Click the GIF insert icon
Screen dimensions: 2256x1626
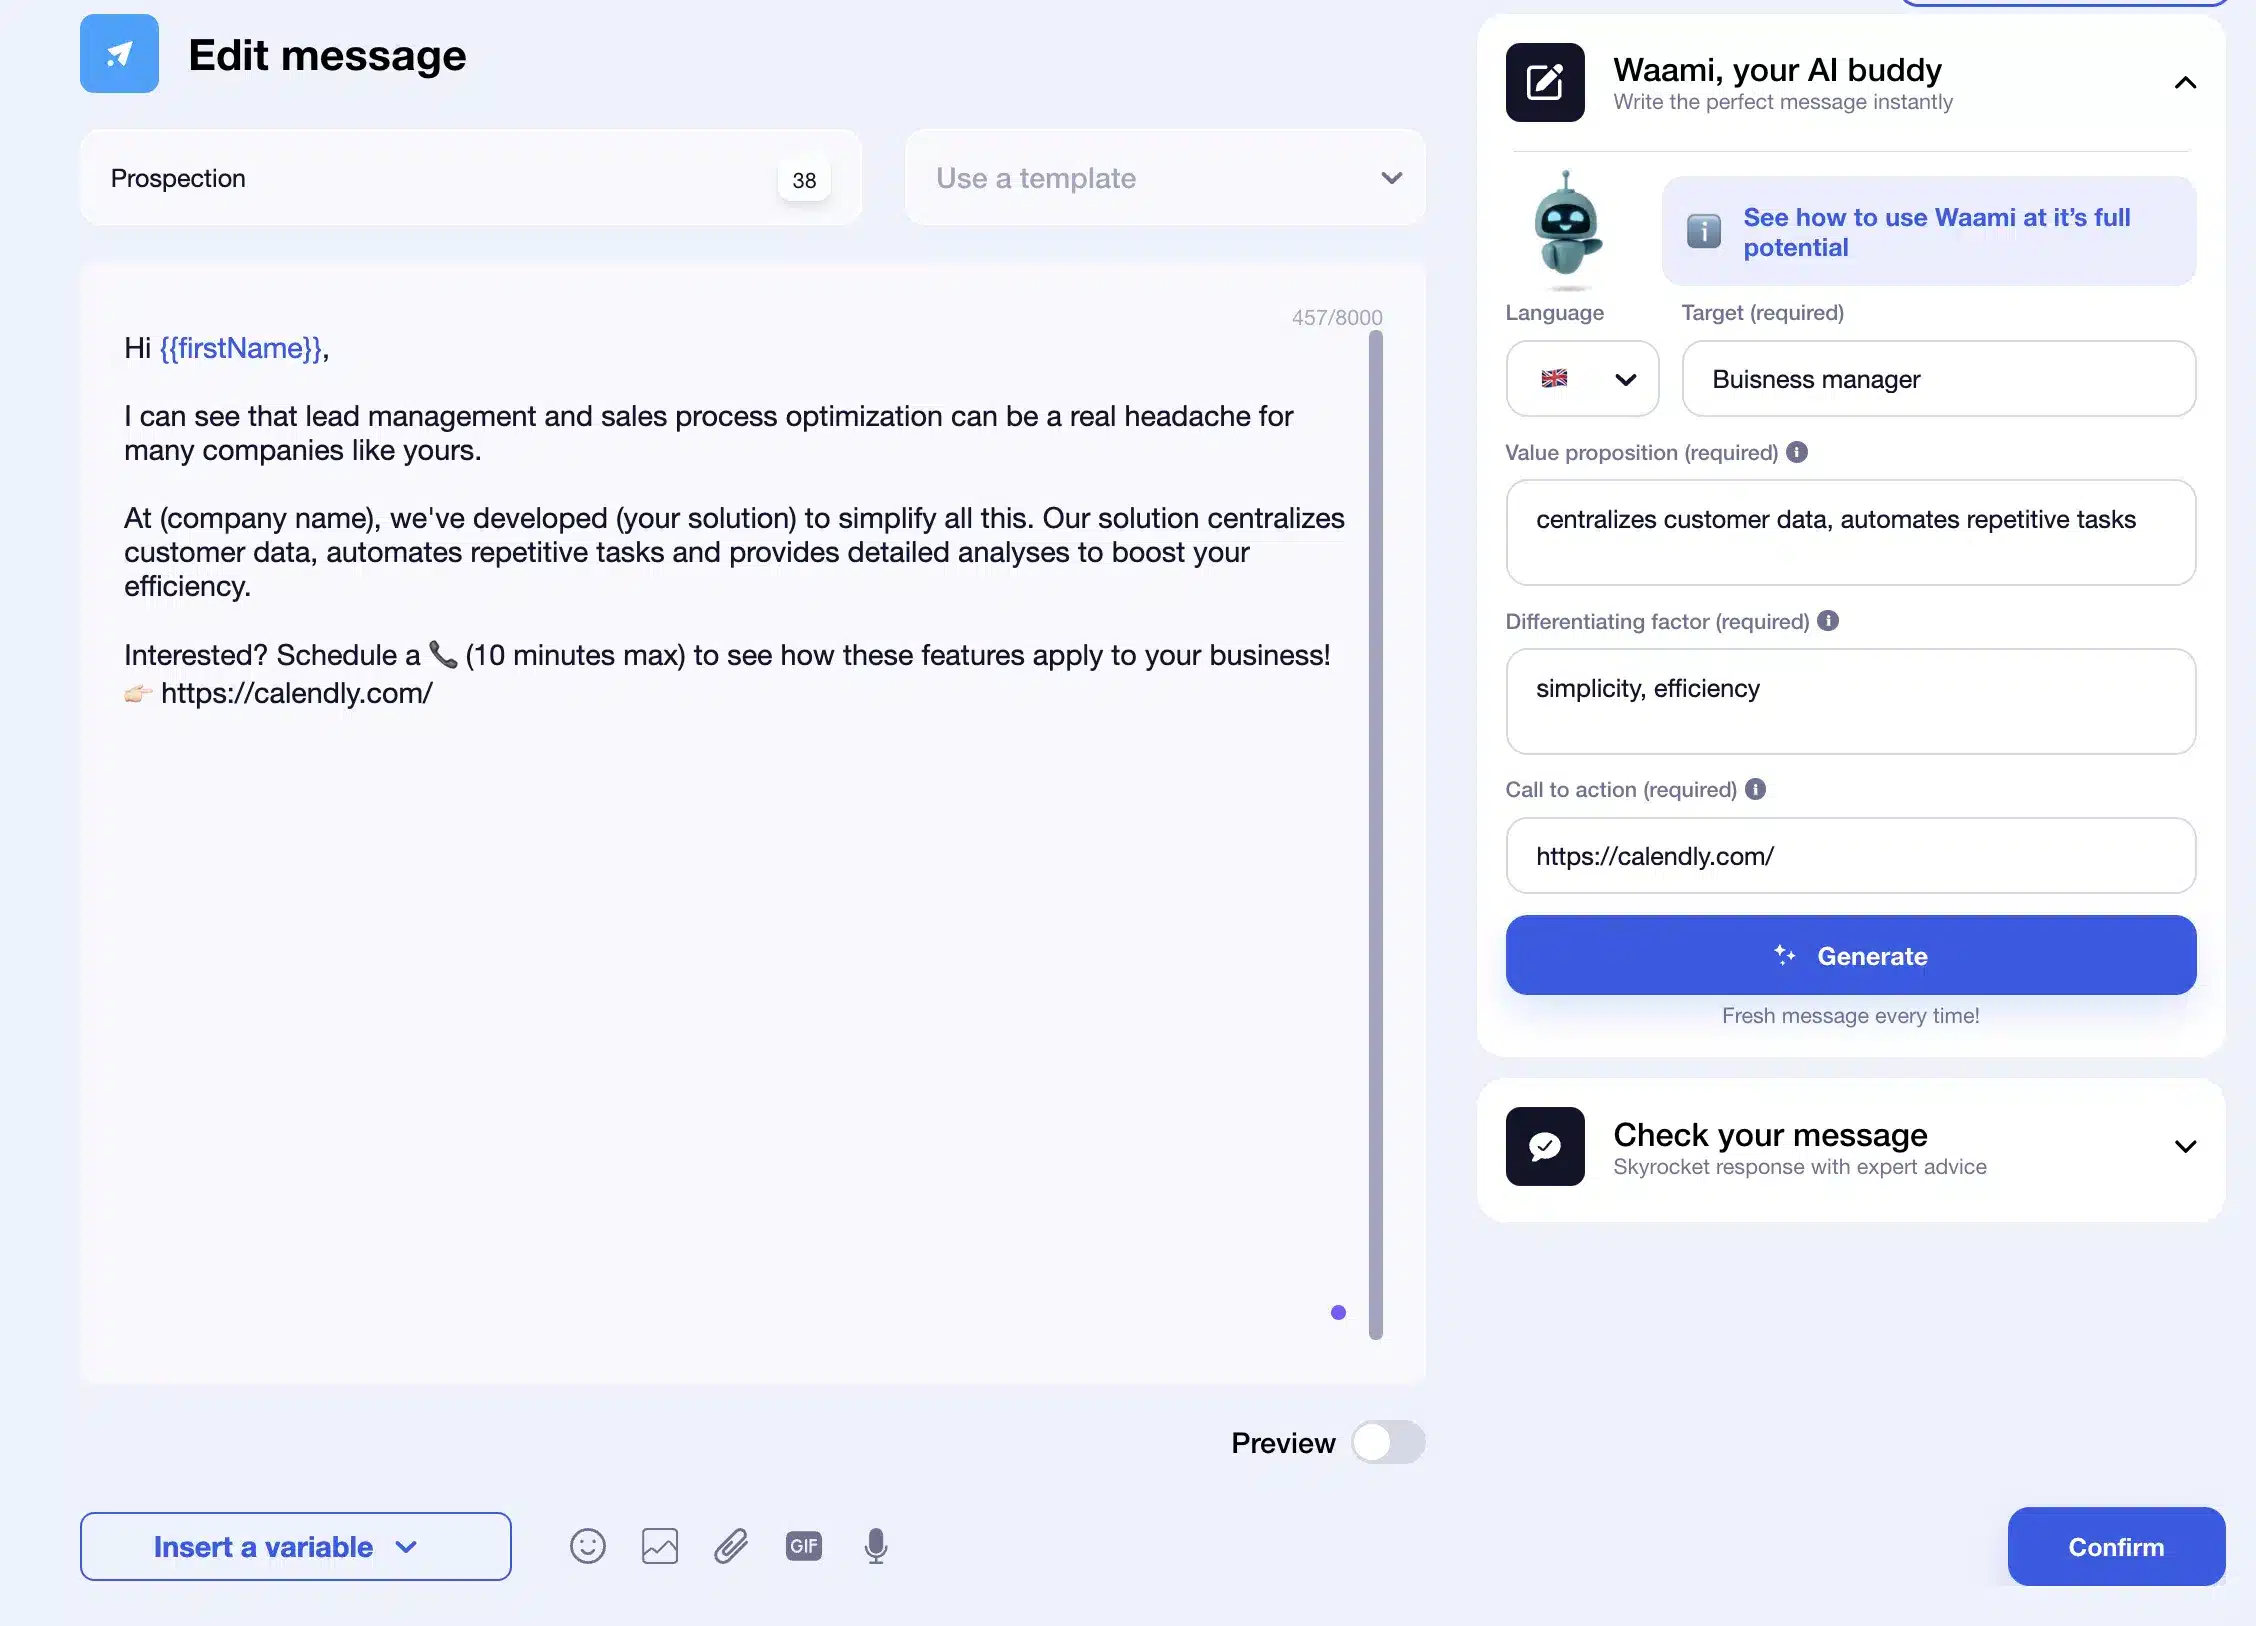[804, 1545]
